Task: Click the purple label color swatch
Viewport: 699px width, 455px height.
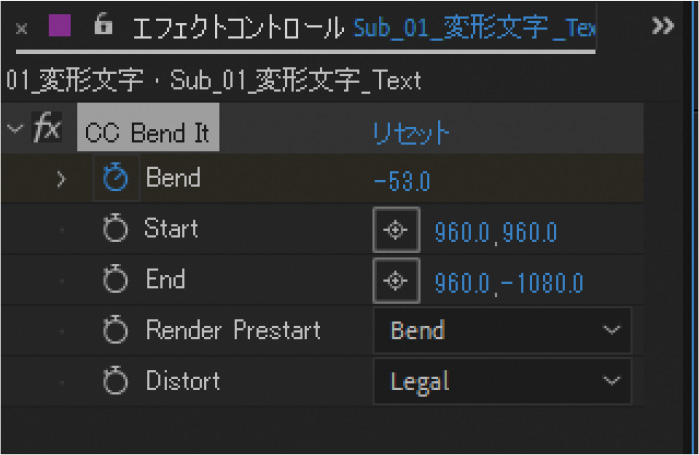Action: click(60, 27)
